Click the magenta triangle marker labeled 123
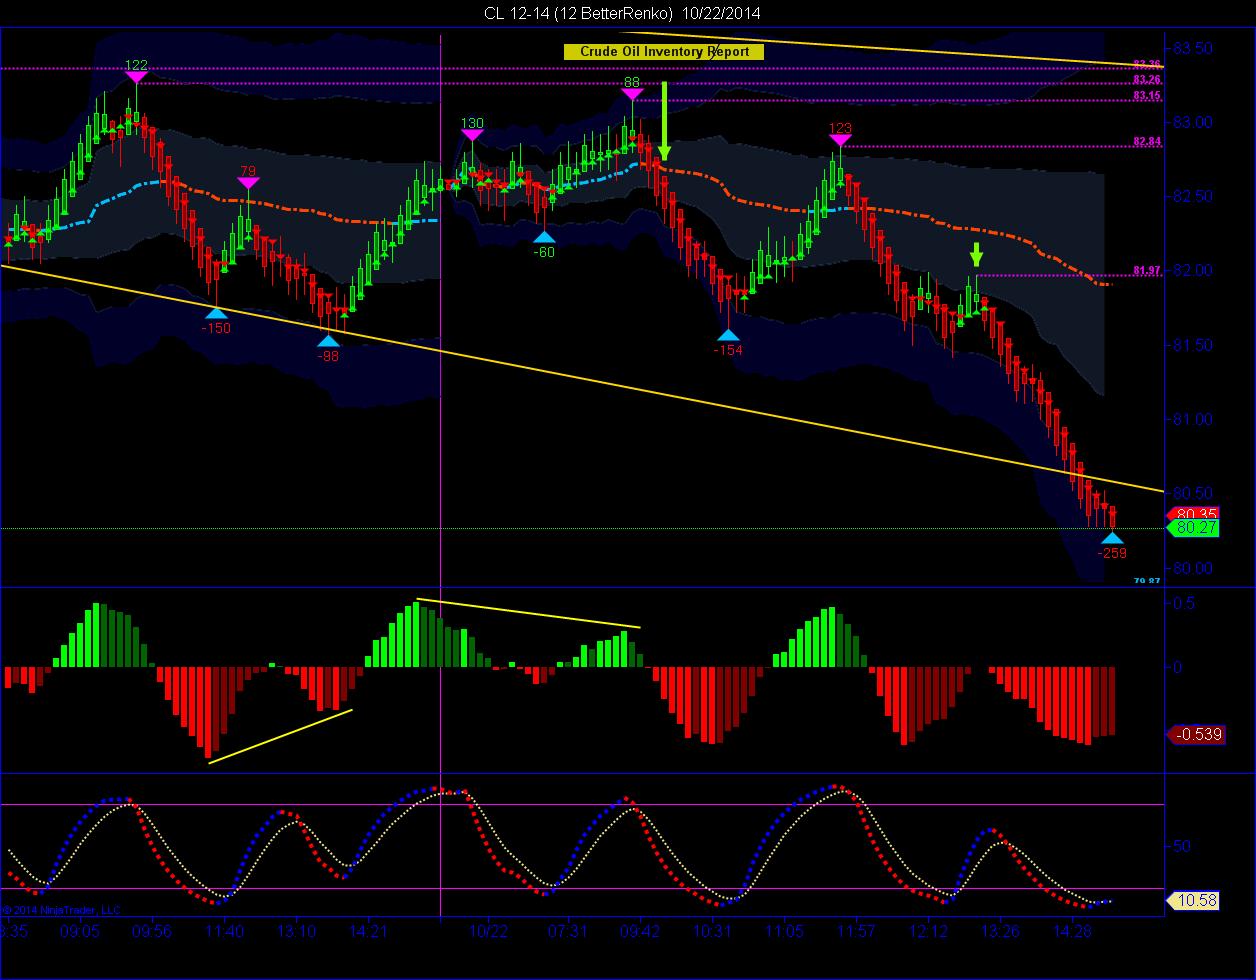 [x=840, y=140]
